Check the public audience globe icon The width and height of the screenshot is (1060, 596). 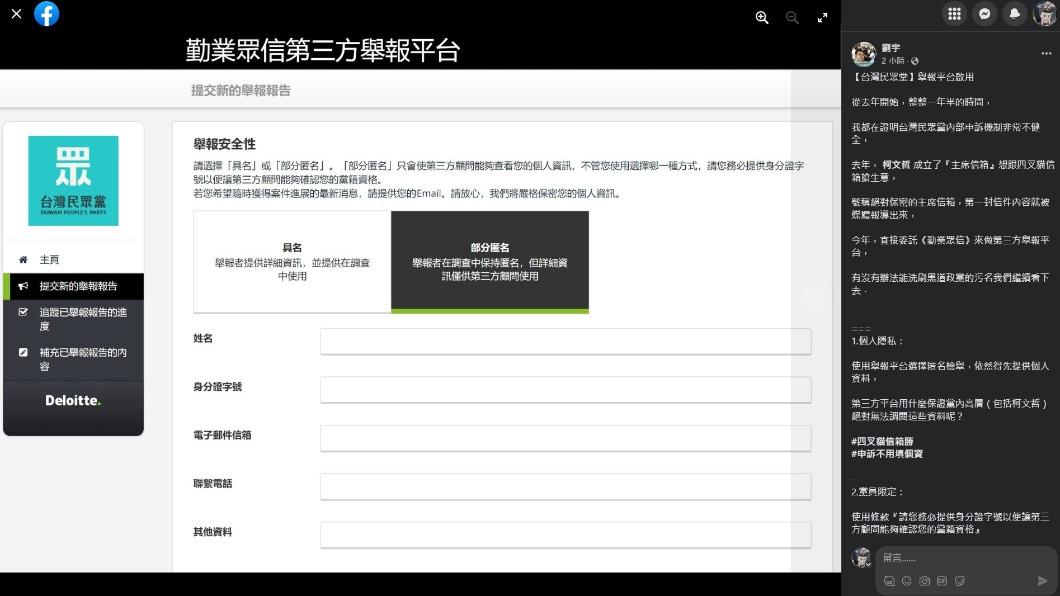pos(915,61)
